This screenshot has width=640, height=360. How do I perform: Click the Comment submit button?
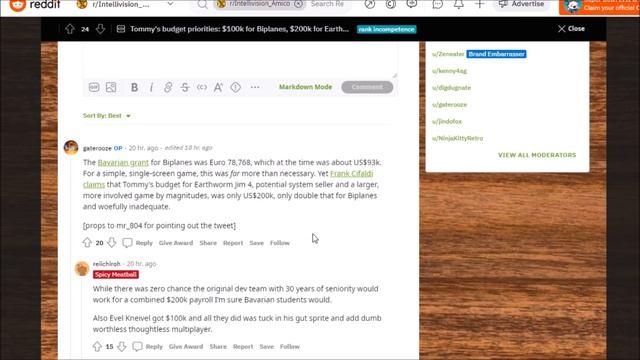point(367,87)
